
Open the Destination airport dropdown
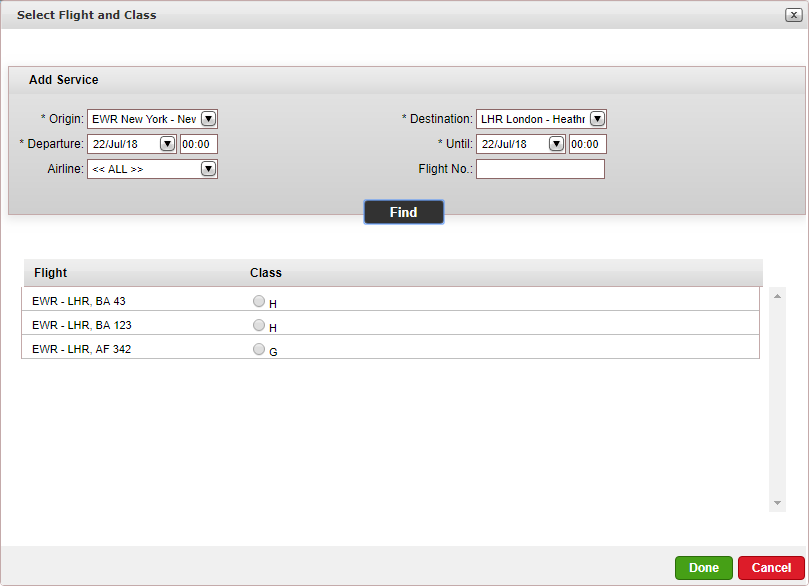pos(597,119)
